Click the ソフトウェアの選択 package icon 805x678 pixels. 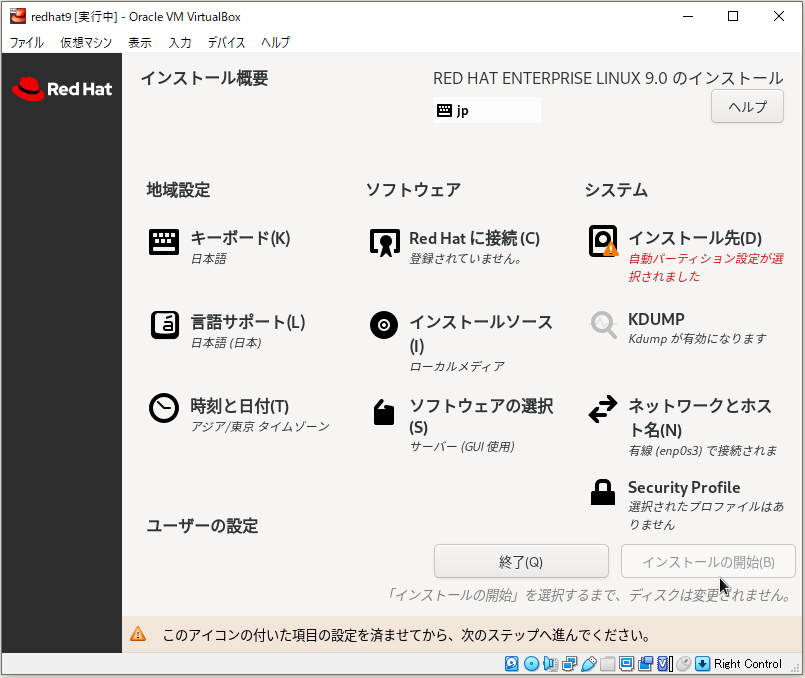[384, 412]
